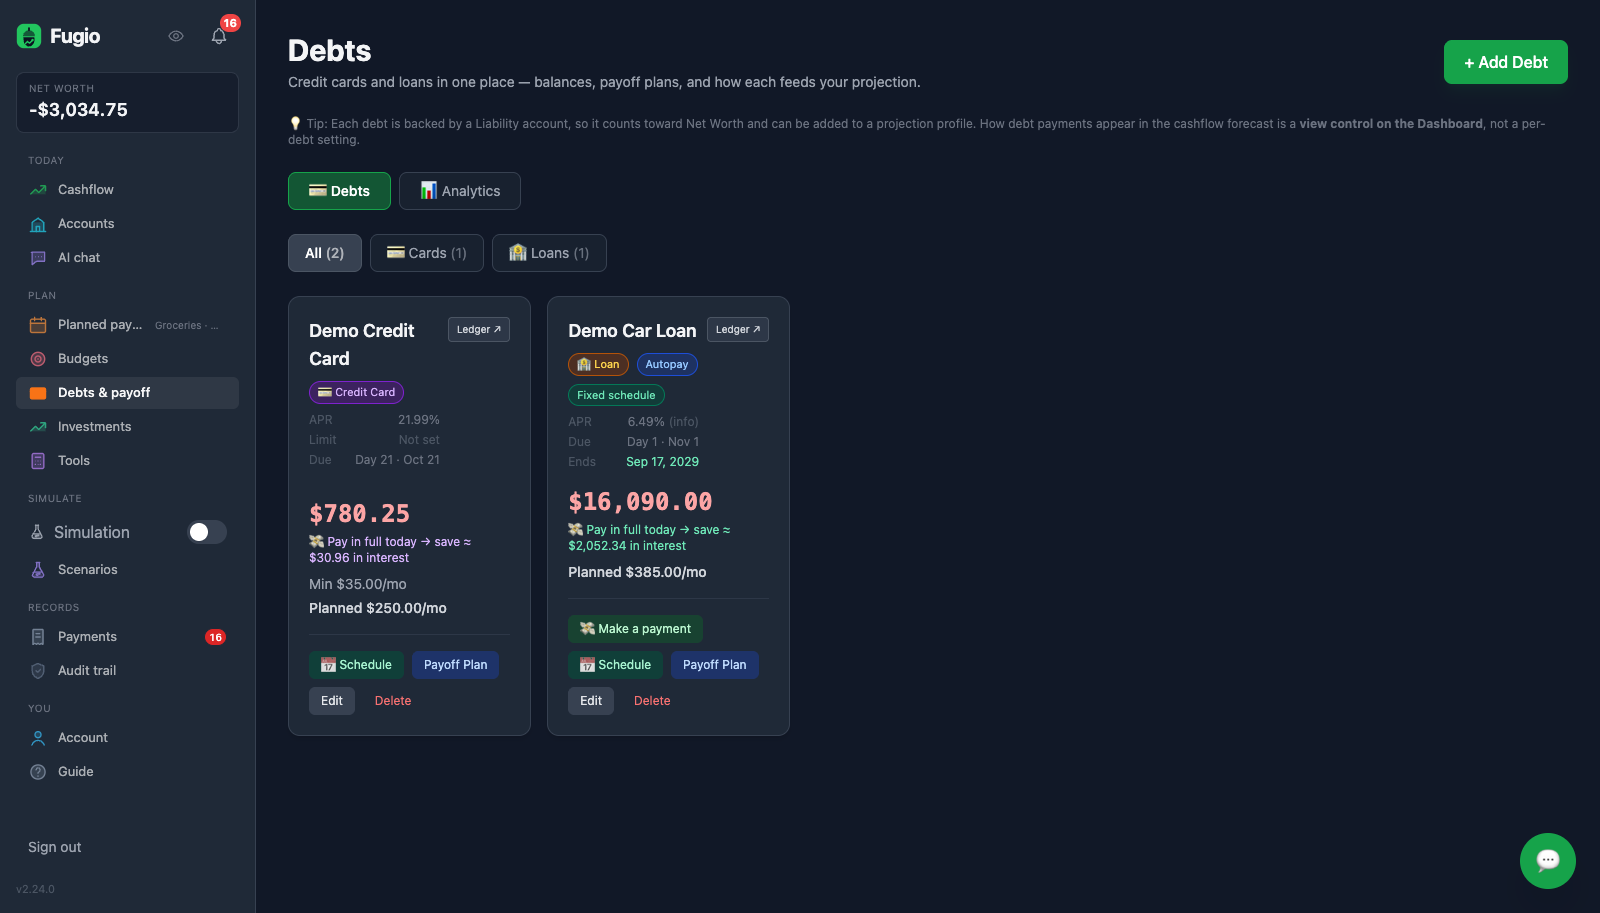Viewport: 1600px width, 913px height.
Task: Open the Tools calculator icon
Action: (38, 461)
